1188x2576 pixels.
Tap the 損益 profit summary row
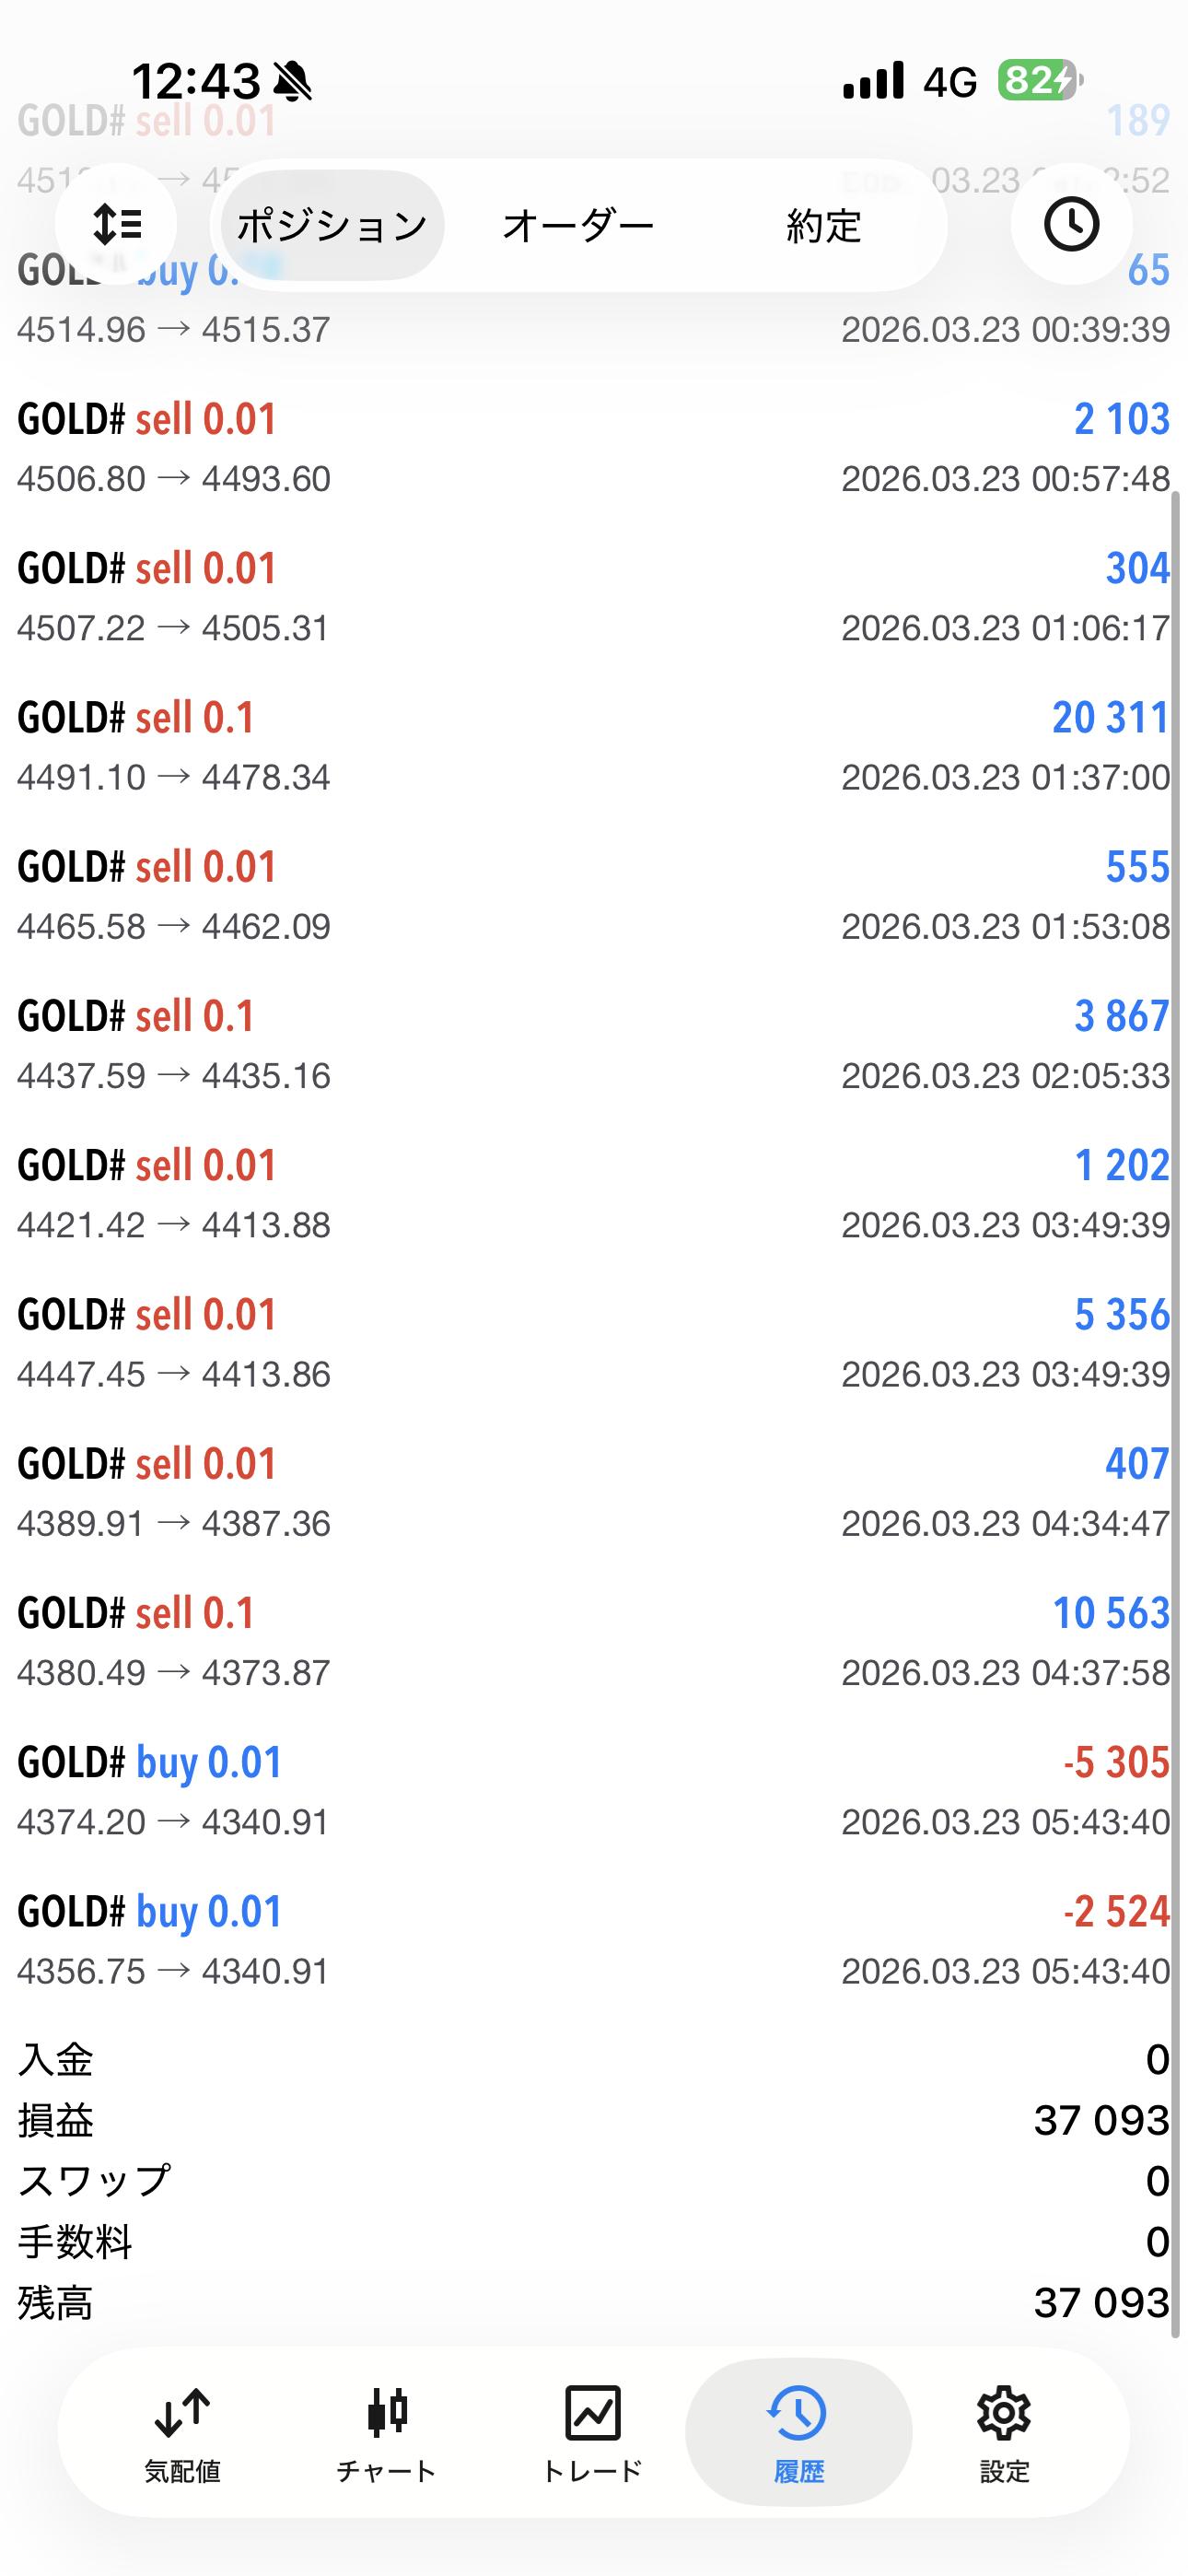pos(594,2120)
